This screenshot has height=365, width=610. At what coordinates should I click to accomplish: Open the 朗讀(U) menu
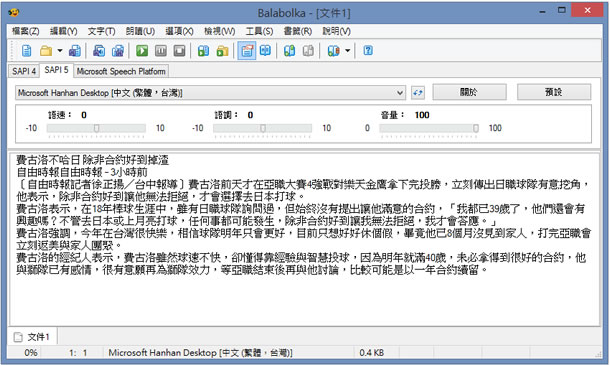tap(140, 31)
